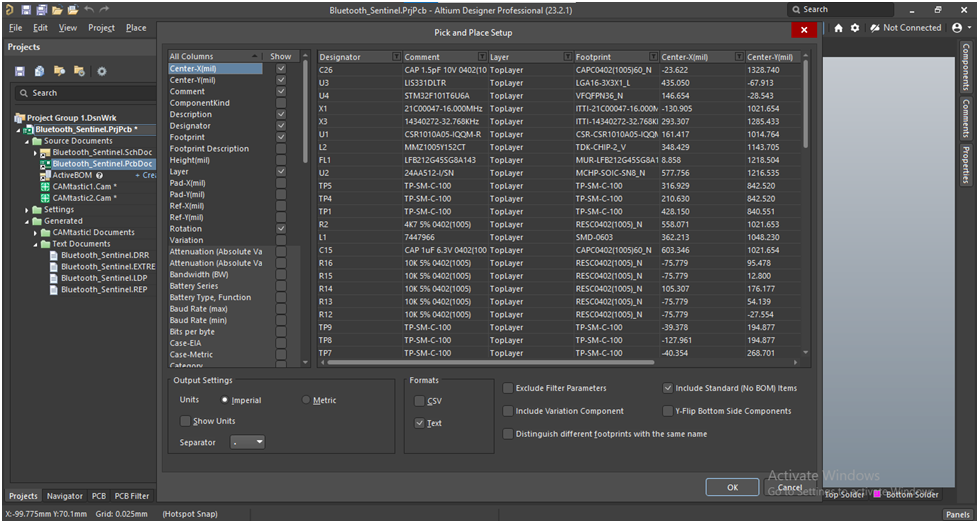Open the Place menu
Screen dimensions: 979x523
[x=136, y=28]
